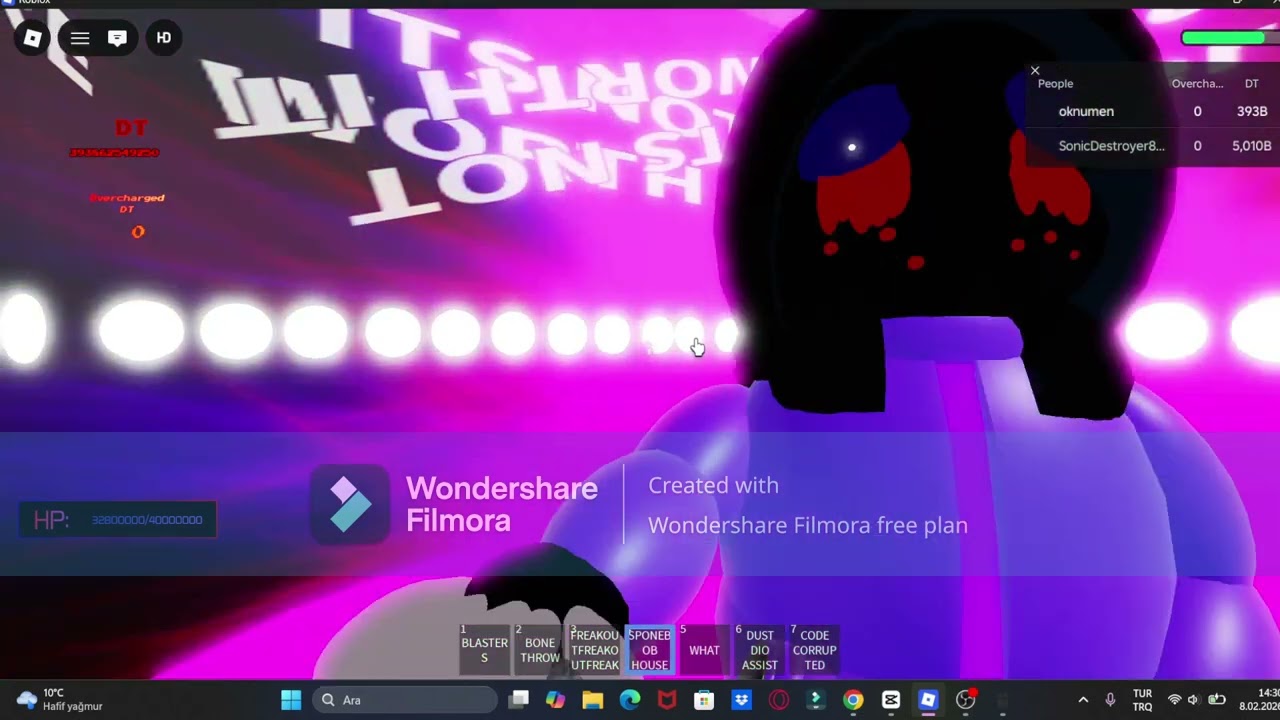
Task: Open volume control in the system tray
Action: click(x=1194, y=700)
